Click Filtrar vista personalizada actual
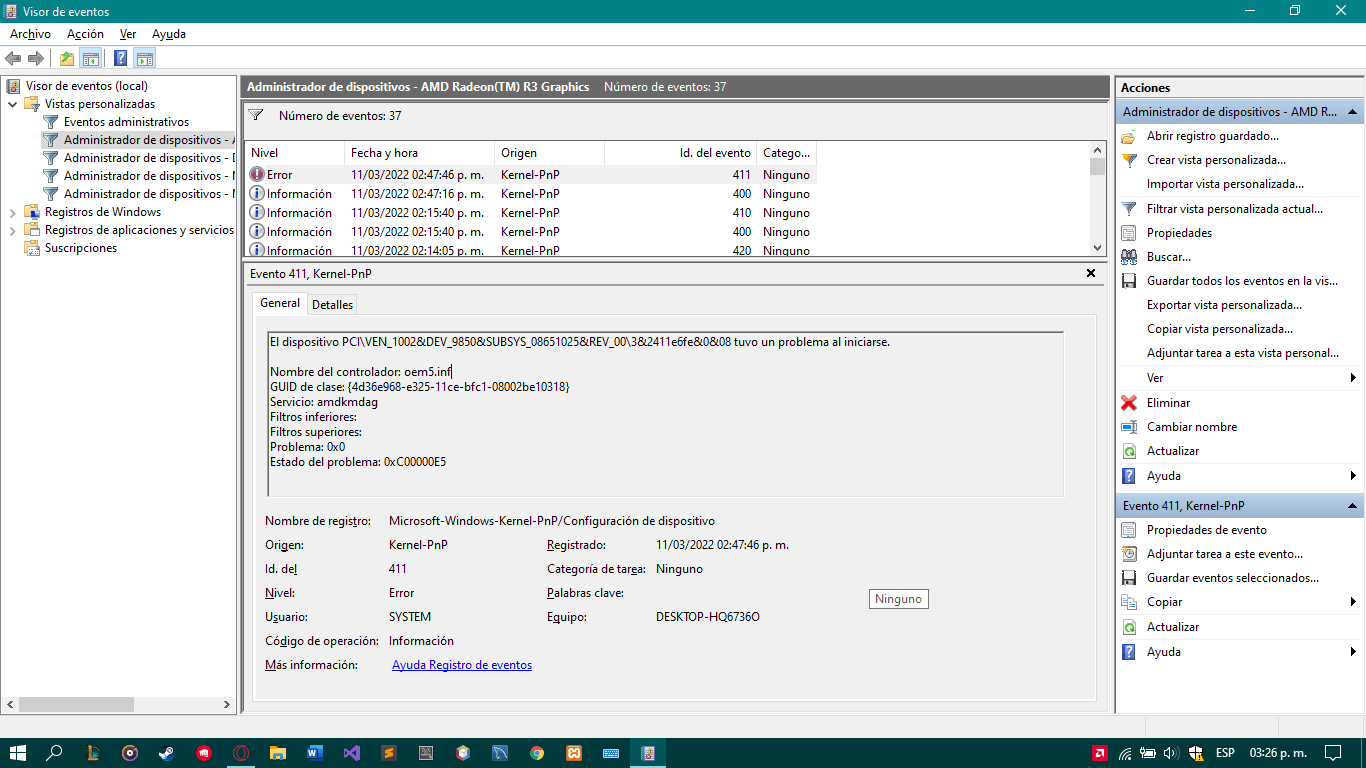The height and width of the screenshot is (768, 1366). (x=1235, y=209)
